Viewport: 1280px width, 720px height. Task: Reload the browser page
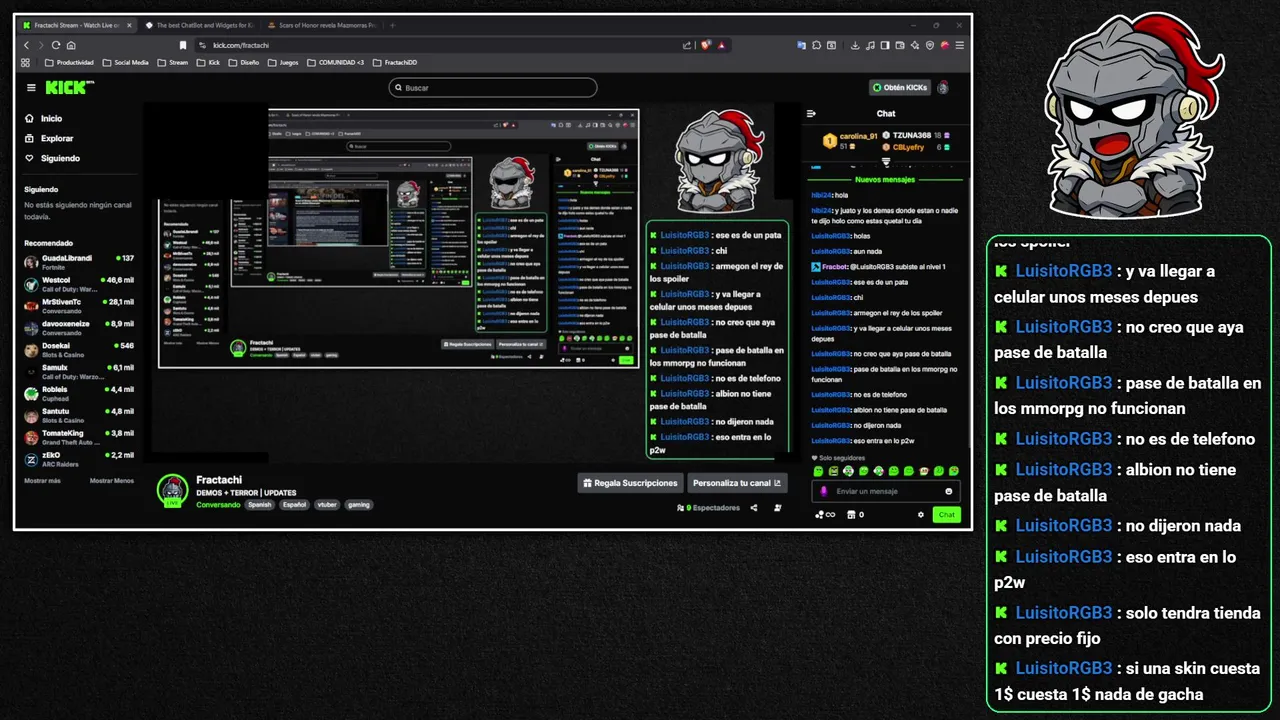pos(56,45)
